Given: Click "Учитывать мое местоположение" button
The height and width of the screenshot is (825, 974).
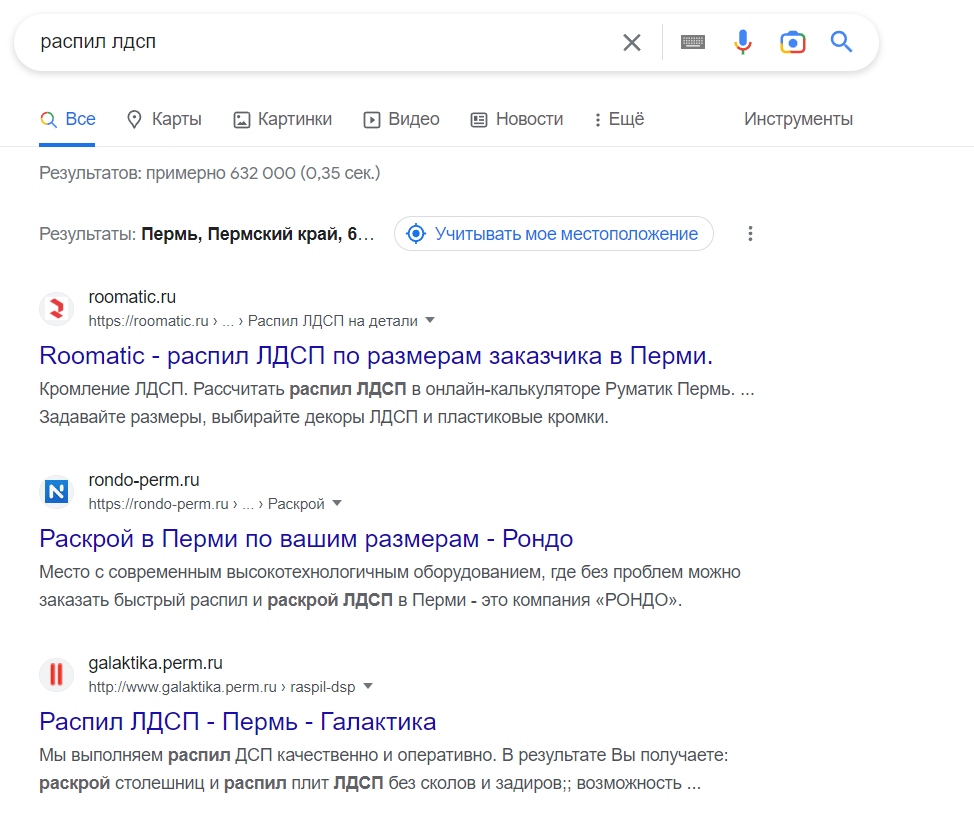Looking at the screenshot, I should pos(553,234).
